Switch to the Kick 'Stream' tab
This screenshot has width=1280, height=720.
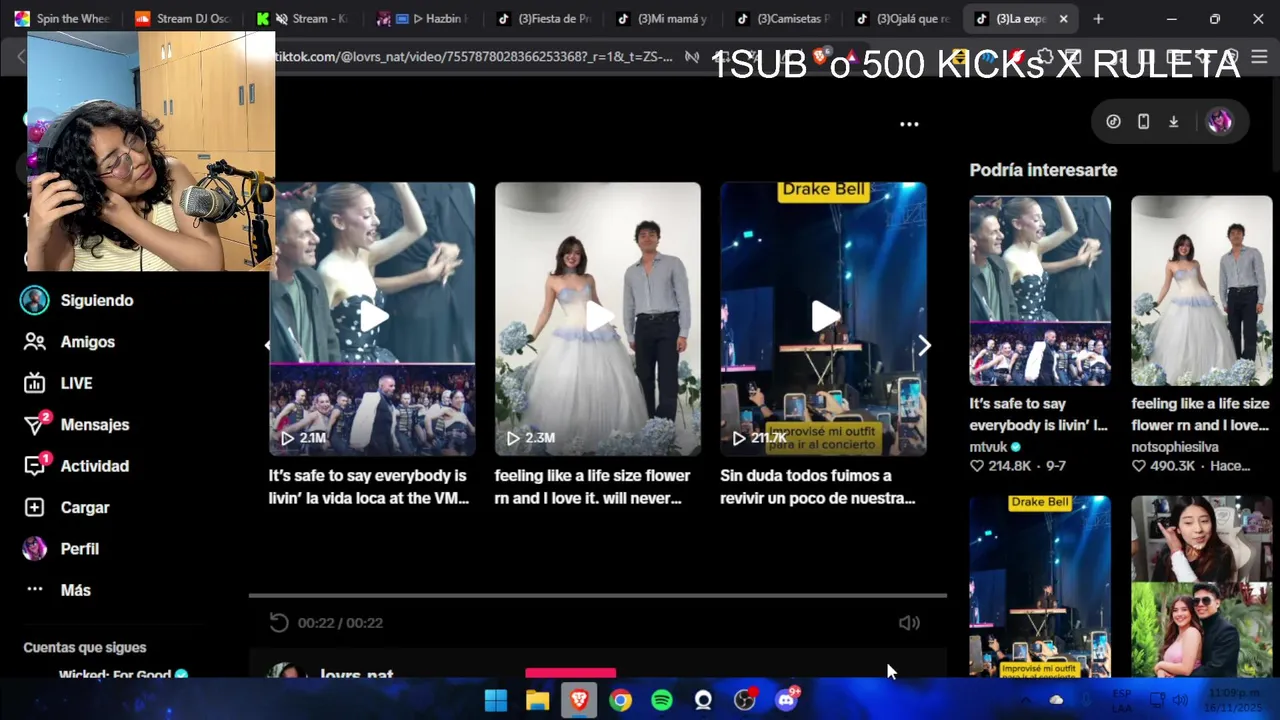[x=303, y=19]
